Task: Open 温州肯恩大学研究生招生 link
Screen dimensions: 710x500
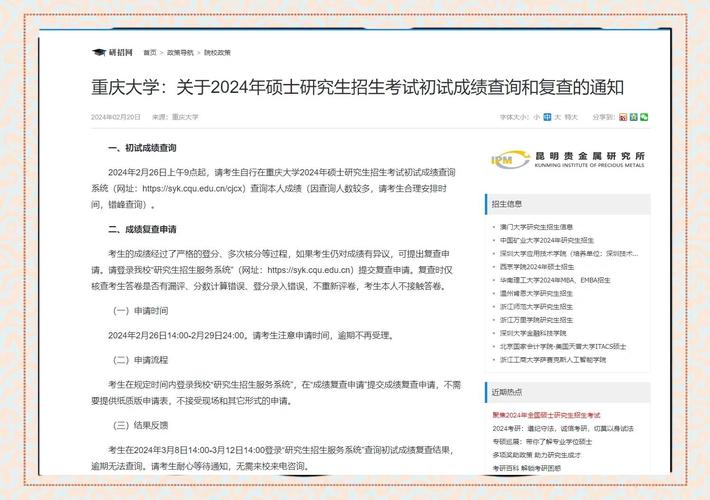Action: (x=536, y=293)
